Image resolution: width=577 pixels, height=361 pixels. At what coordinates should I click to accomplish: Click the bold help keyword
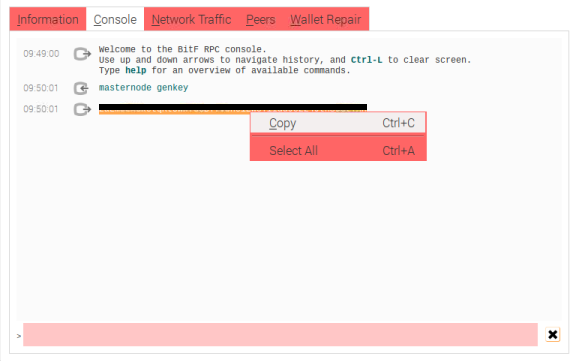(136, 70)
